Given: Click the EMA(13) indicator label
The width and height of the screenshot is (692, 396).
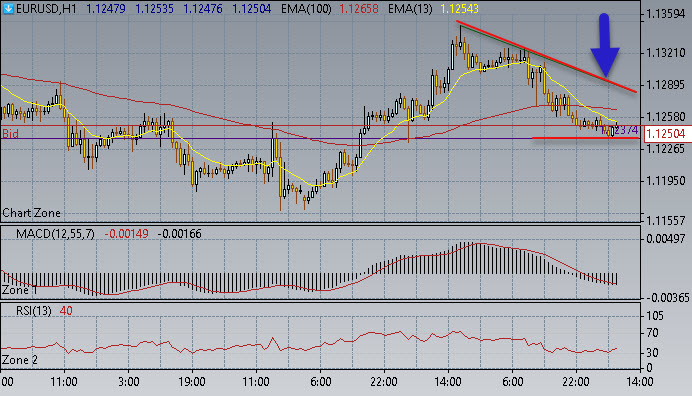Looking at the screenshot, I should (x=410, y=9).
